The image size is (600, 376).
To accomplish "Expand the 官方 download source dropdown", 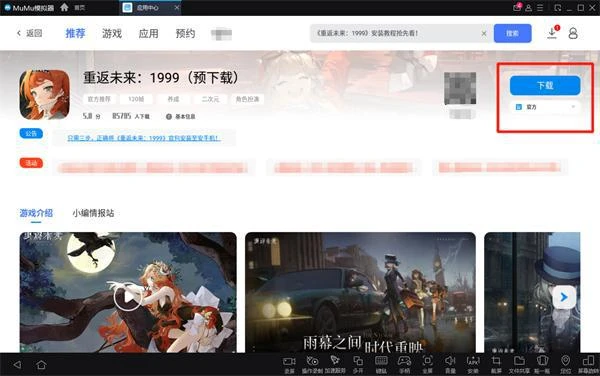I will click(x=545, y=107).
